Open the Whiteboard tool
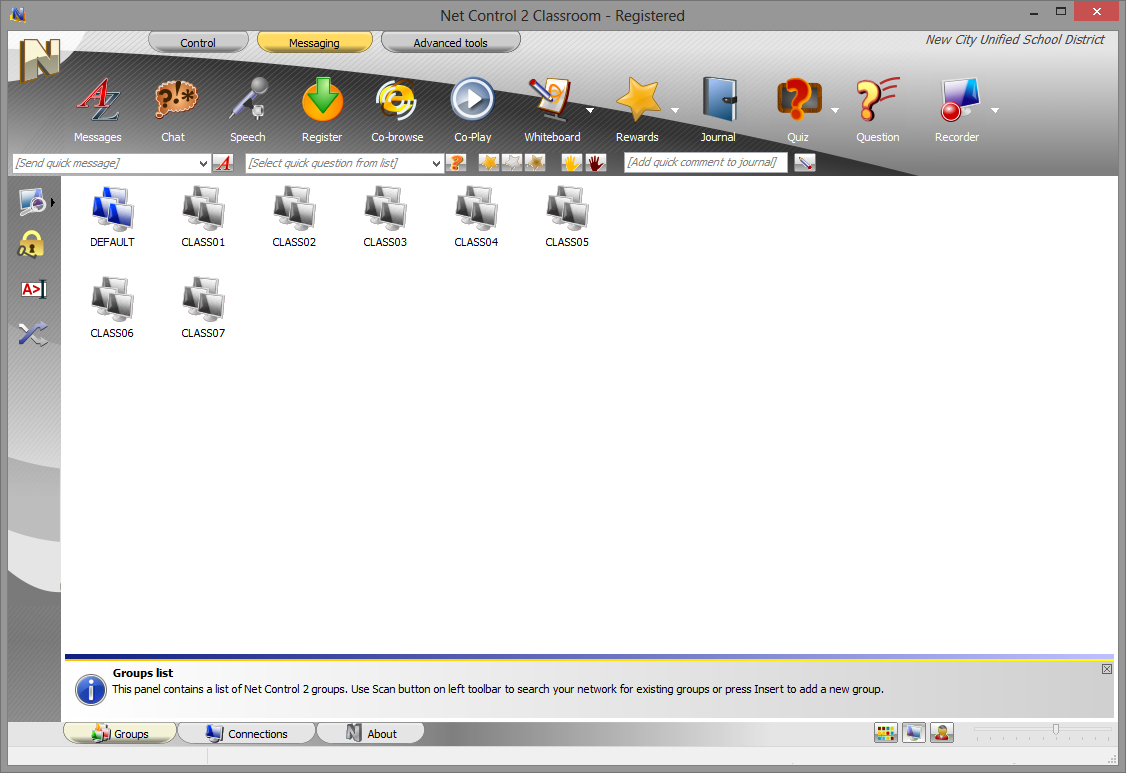 (x=552, y=110)
